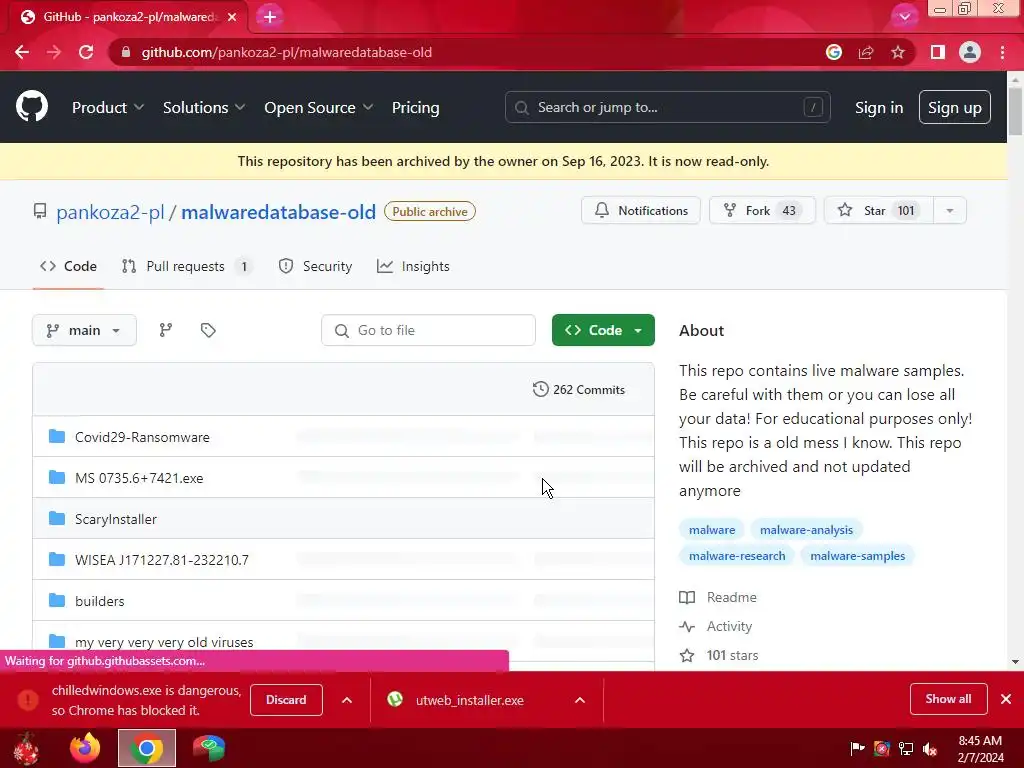Open the ScaryInstaller folder
1024x768 pixels.
[116, 519]
